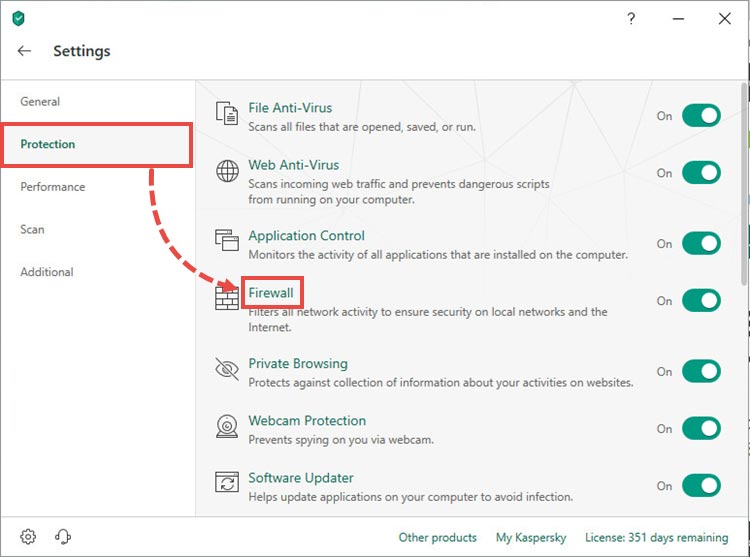Screen dimensions: 750x557
Task: Click the Firewall brick wall icon
Action: [x=227, y=299]
